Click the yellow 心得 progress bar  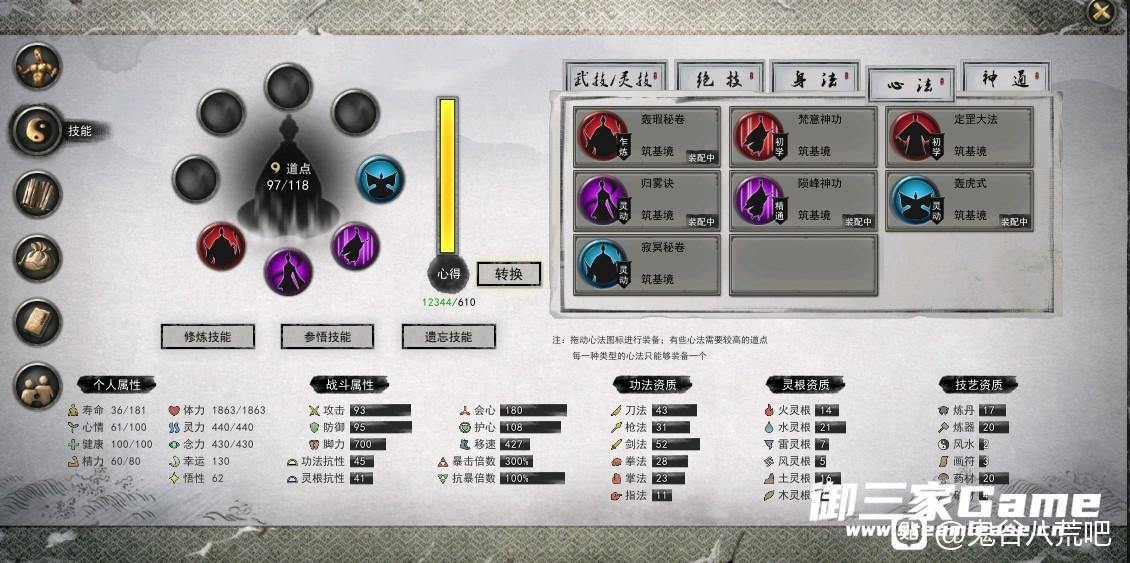(447, 176)
